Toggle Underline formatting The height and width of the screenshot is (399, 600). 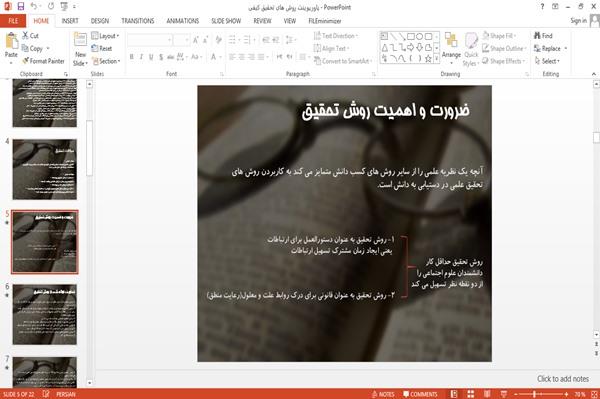151,57
